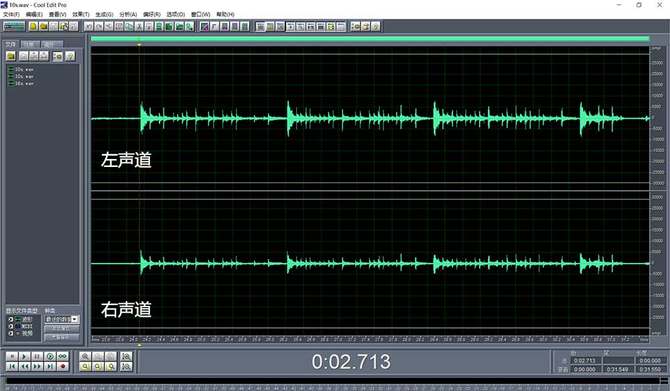This screenshot has width=670, height=391.
Task: Click the yellow New File toolbar icon
Action: (x=33, y=26)
